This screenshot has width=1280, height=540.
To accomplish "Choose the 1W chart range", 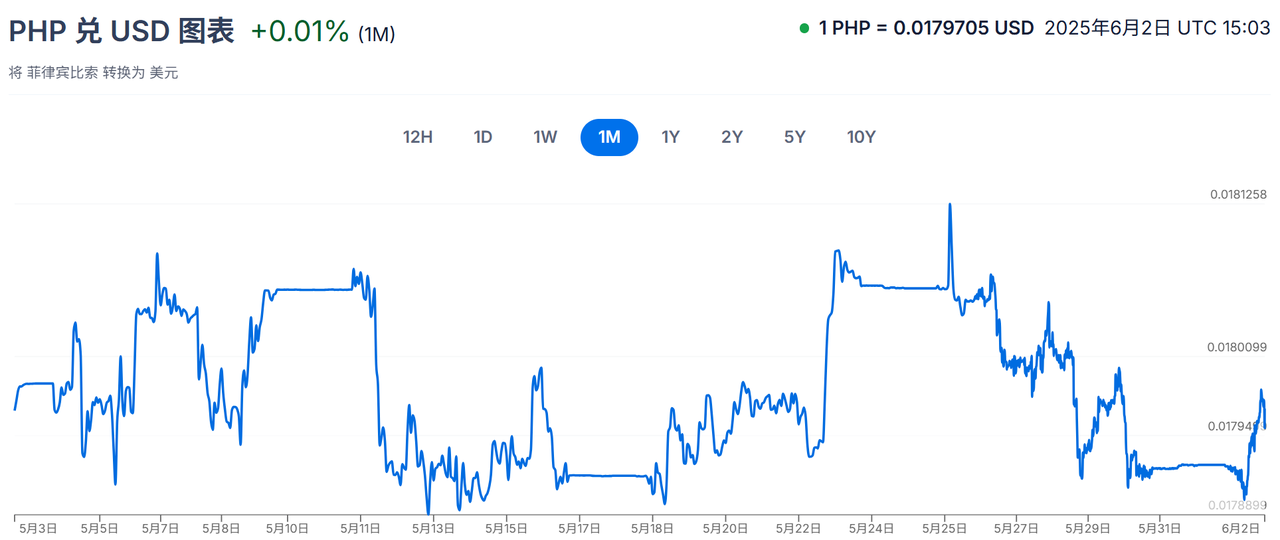I will coord(545,137).
